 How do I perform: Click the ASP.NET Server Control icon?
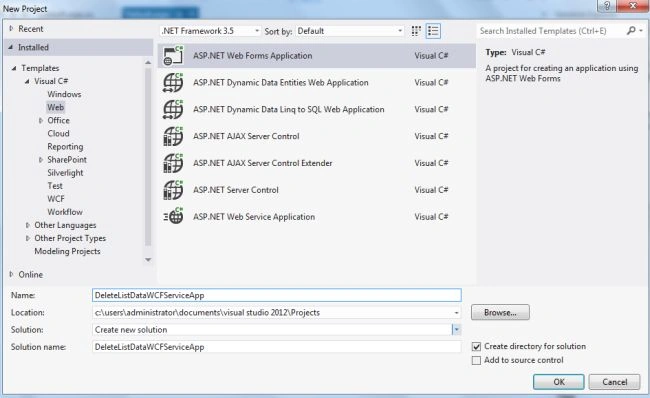pos(173,190)
